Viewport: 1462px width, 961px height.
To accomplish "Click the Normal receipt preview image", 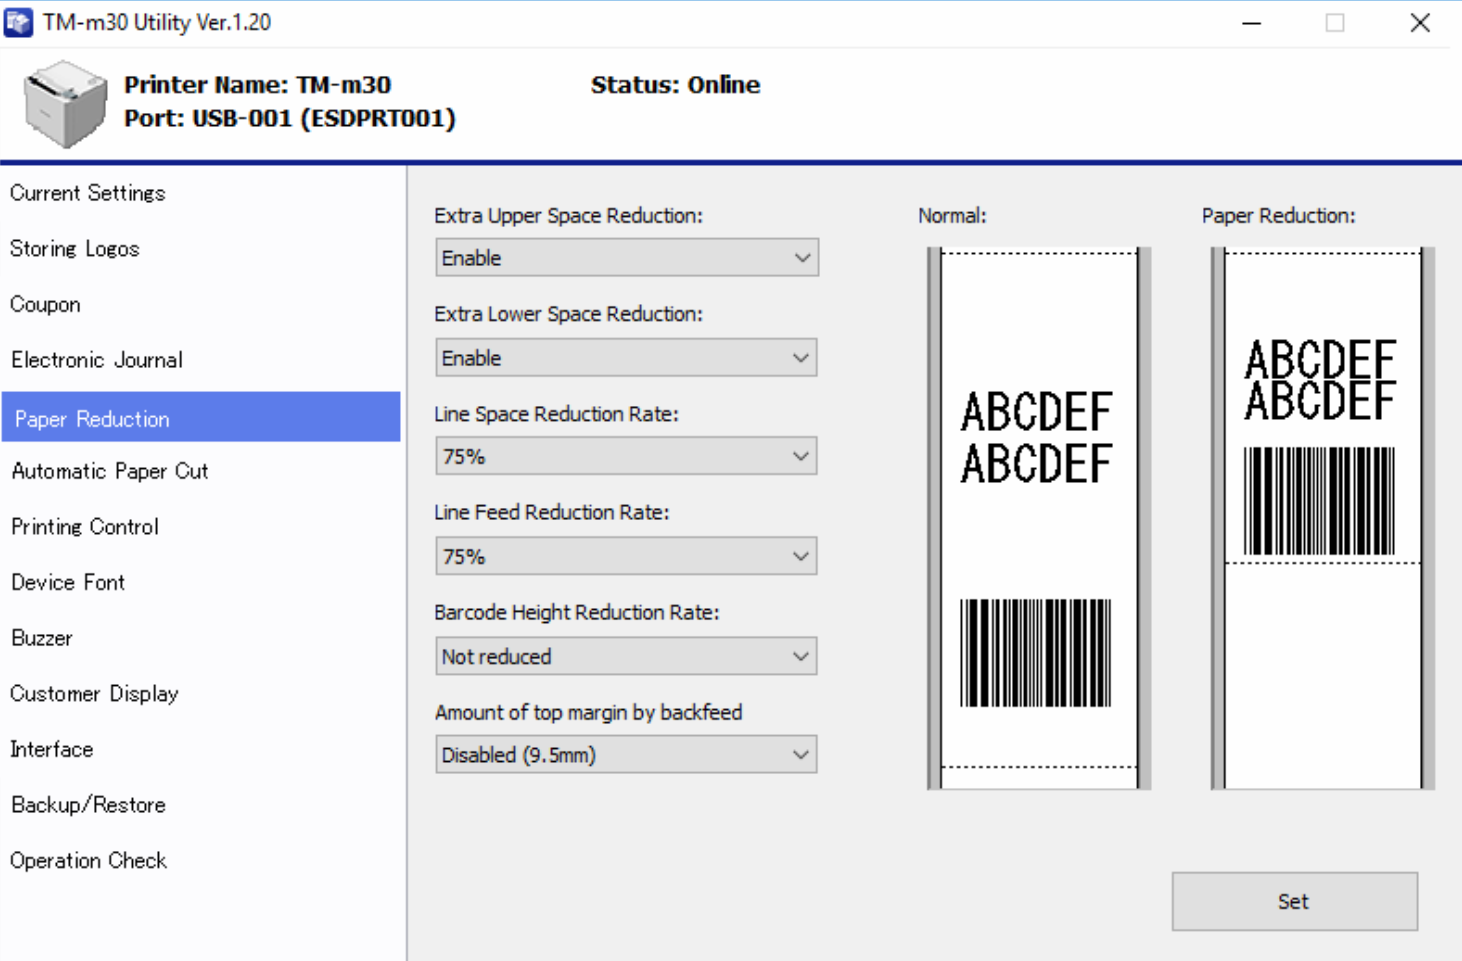I will (1038, 518).
